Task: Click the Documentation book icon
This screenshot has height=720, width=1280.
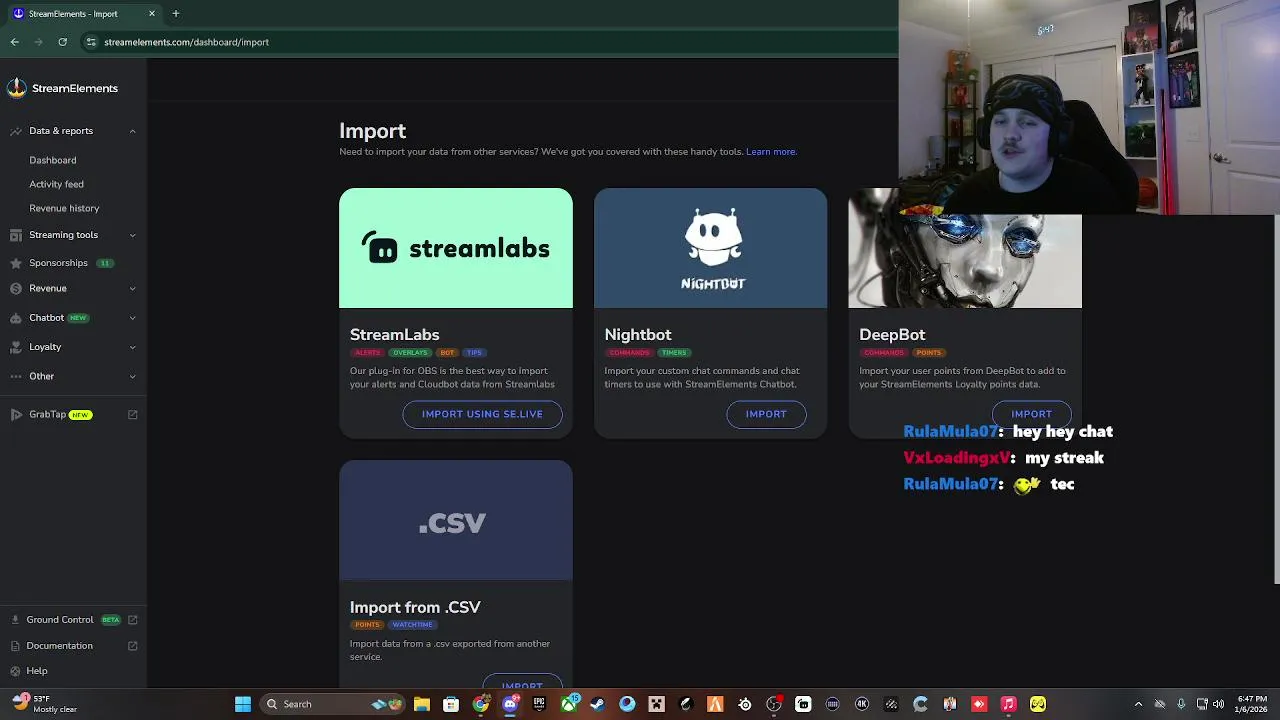Action: 15,646
